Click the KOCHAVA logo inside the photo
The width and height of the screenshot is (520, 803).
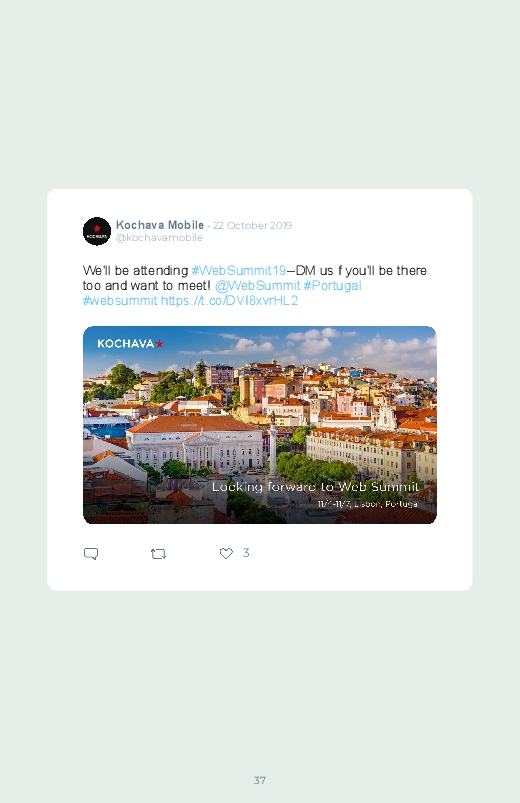[x=130, y=344]
